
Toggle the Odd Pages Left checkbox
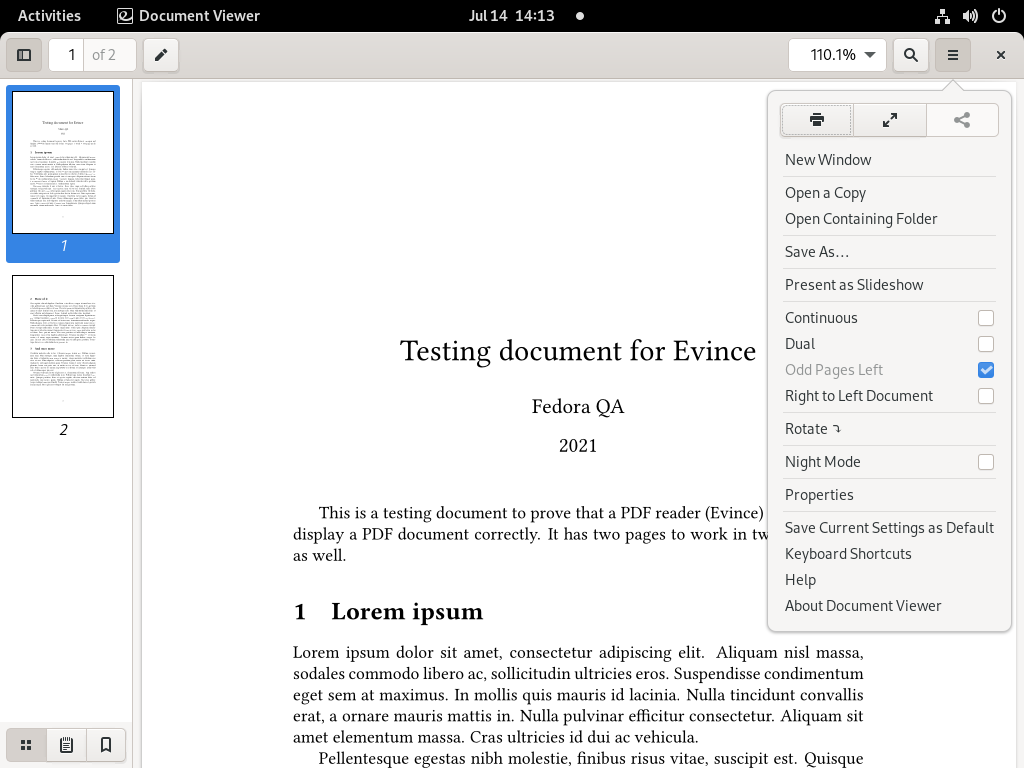(x=986, y=370)
